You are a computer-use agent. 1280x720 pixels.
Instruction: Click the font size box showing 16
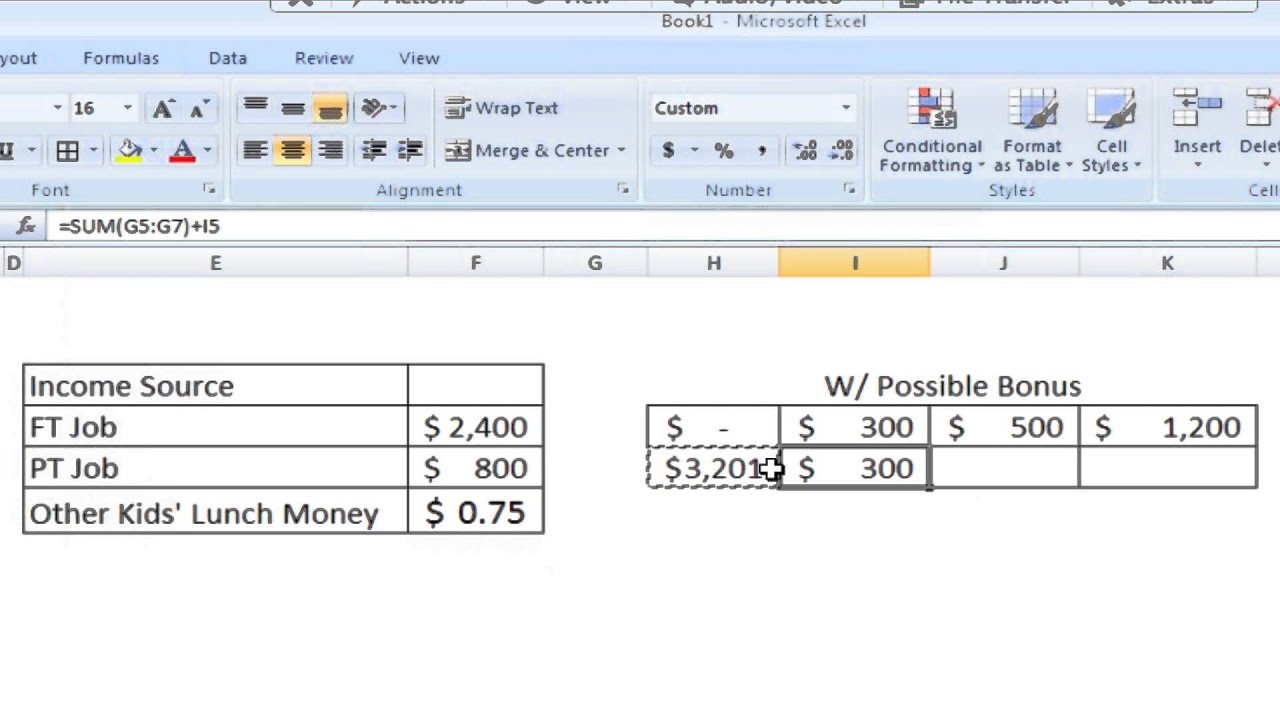[x=93, y=108]
